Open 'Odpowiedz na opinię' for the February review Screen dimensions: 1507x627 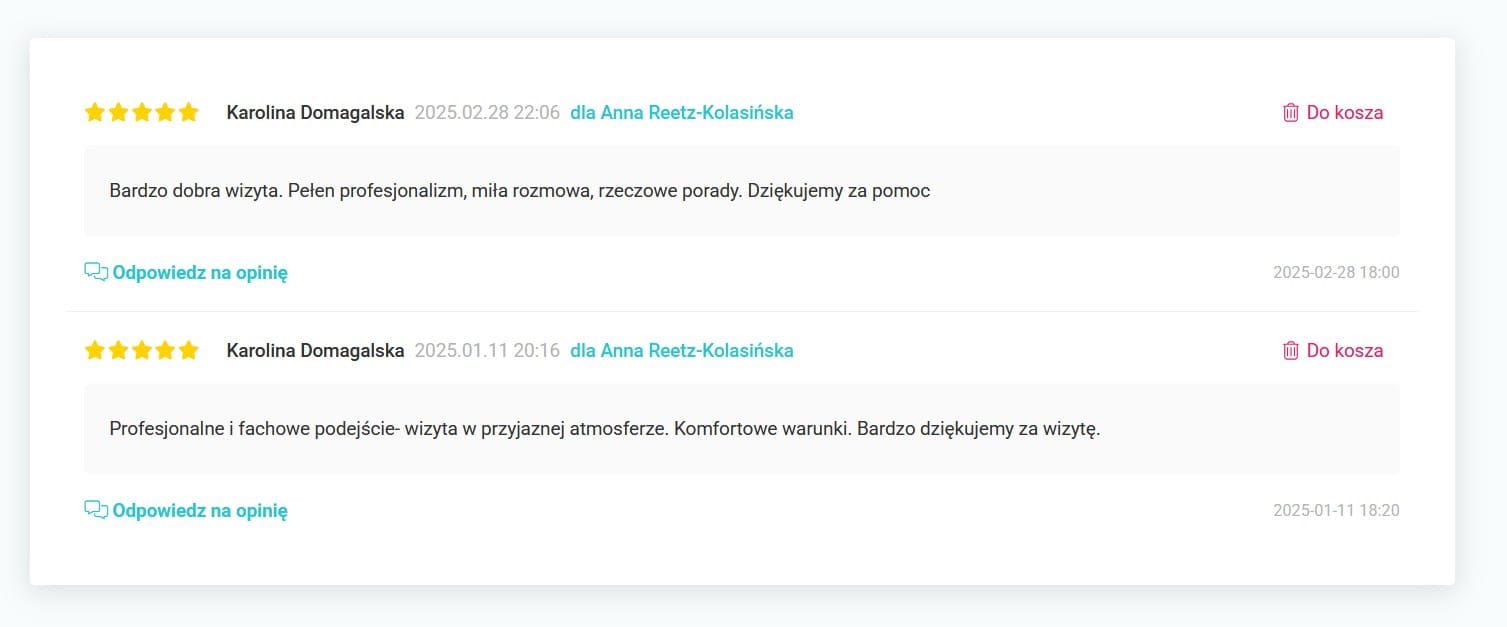coord(200,272)
